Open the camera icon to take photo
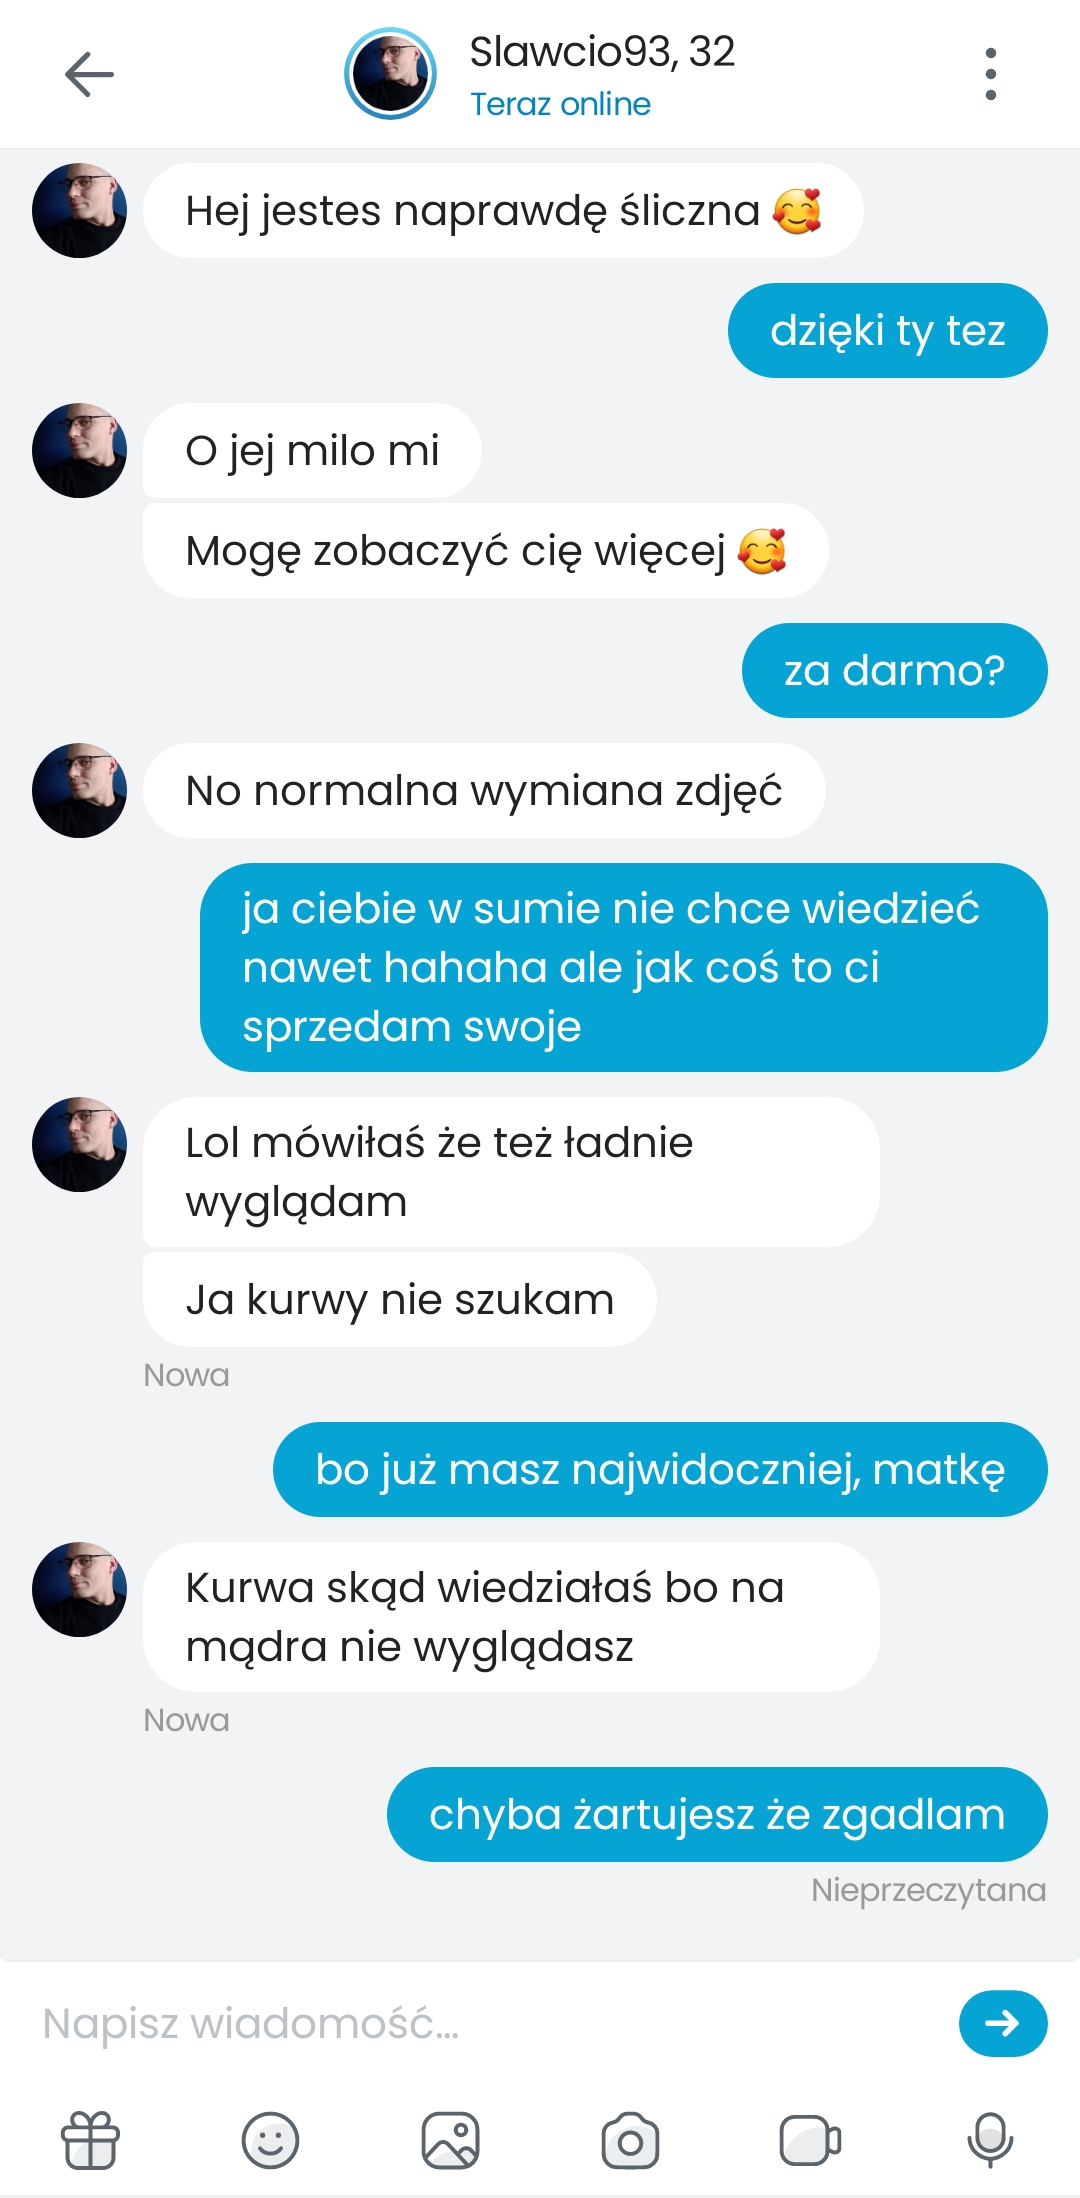This screenshot has height=2198, width=1080. pos(630,2140)
